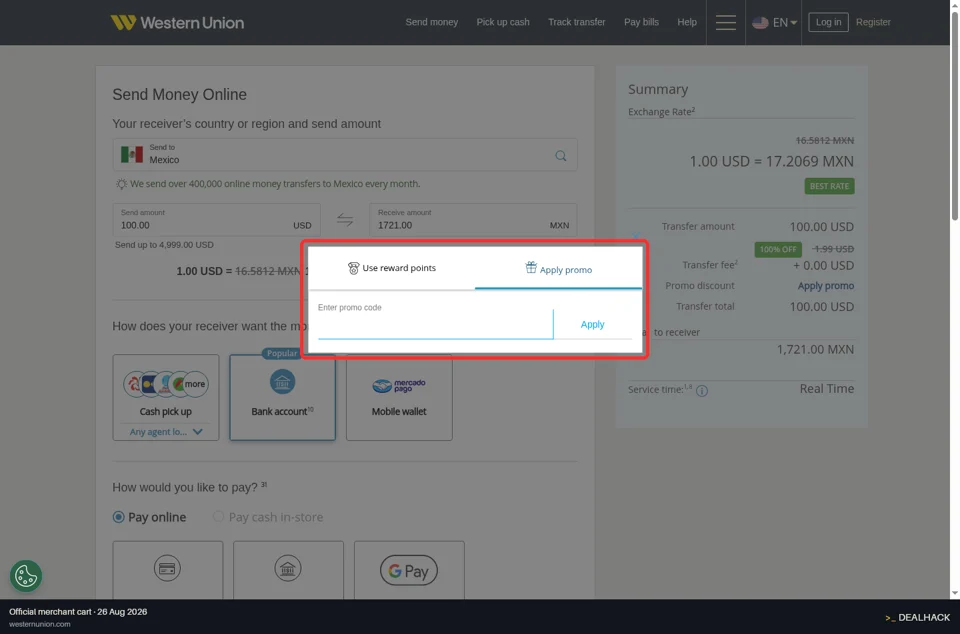The image size is (960, 634).
Task: Open the Pay bills menu item
Action: [641, 22]
